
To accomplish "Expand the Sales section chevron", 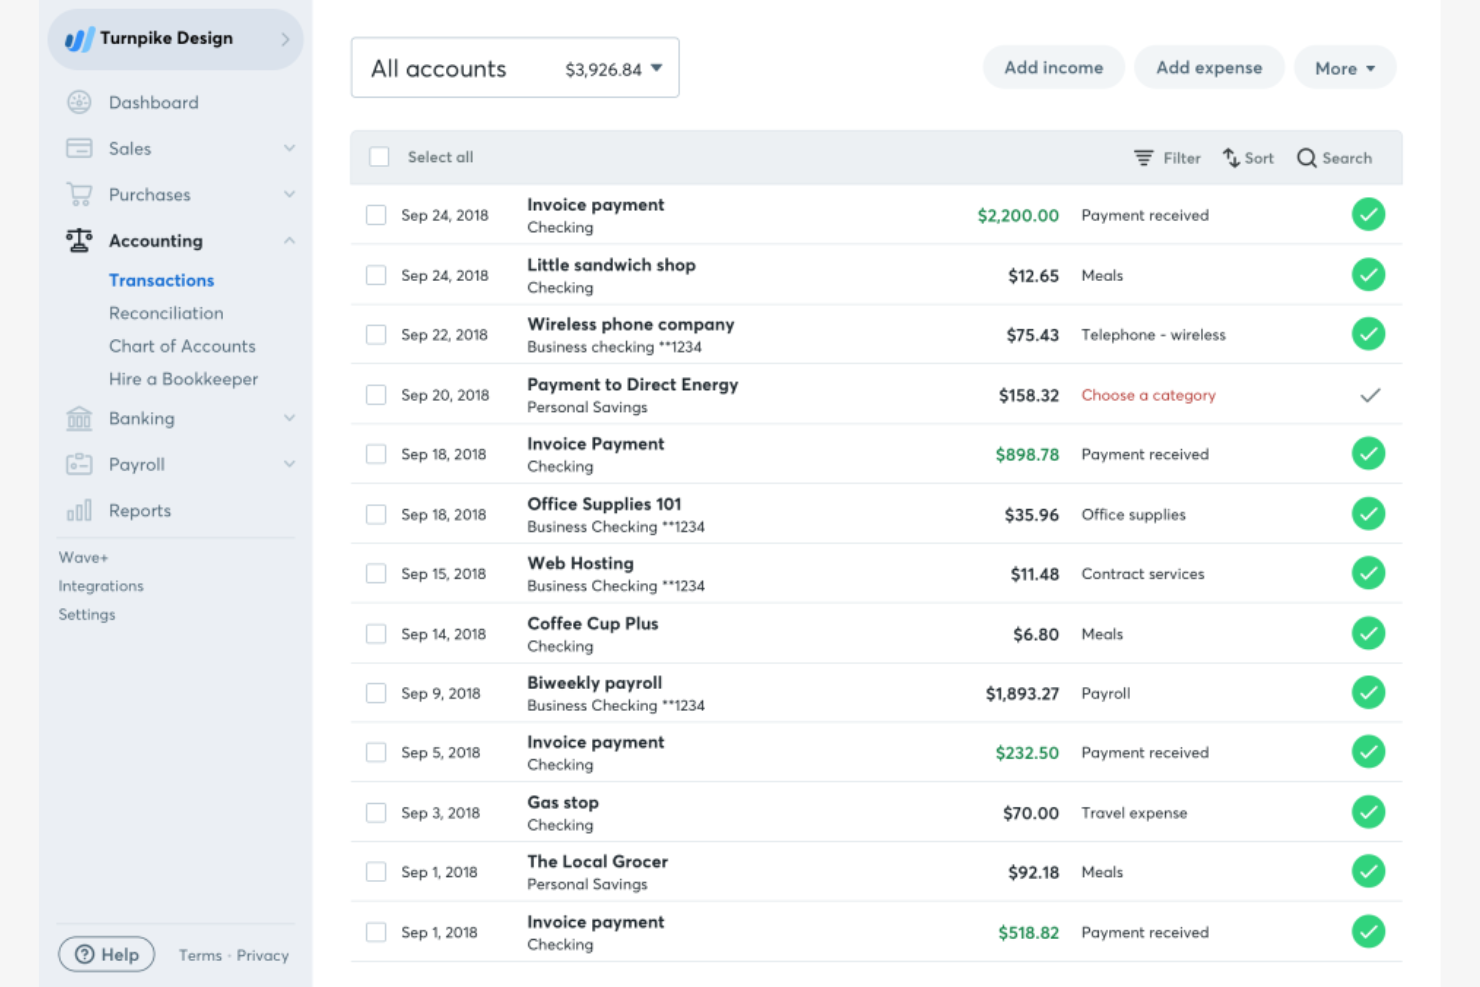I will [x=289, y=148].
